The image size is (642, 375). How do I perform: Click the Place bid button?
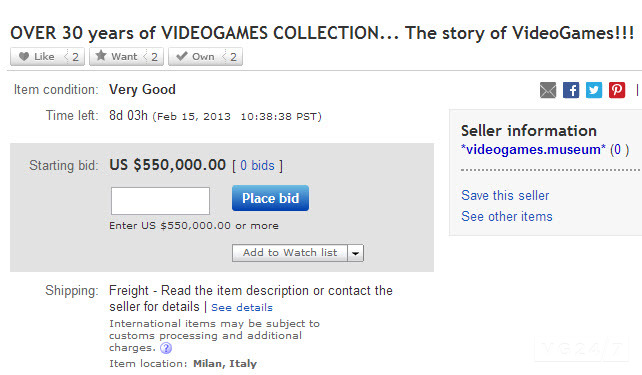tap(270, 198)
